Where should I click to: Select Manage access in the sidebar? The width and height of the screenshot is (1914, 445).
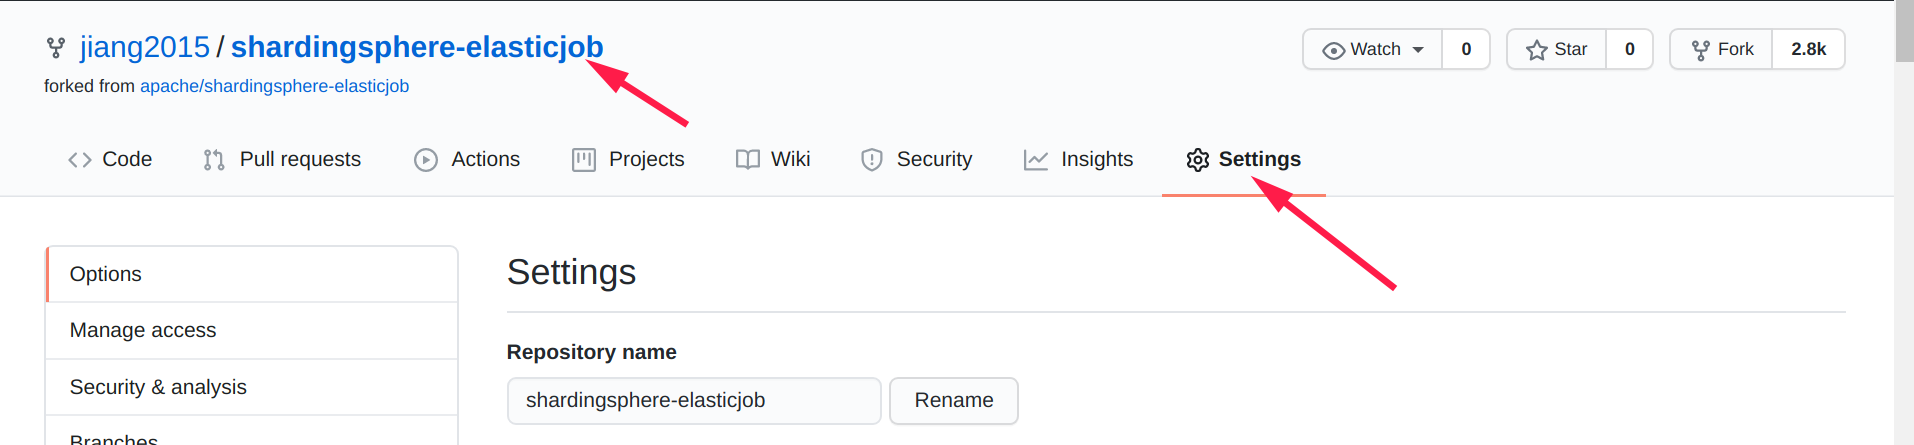coord(252,330)
